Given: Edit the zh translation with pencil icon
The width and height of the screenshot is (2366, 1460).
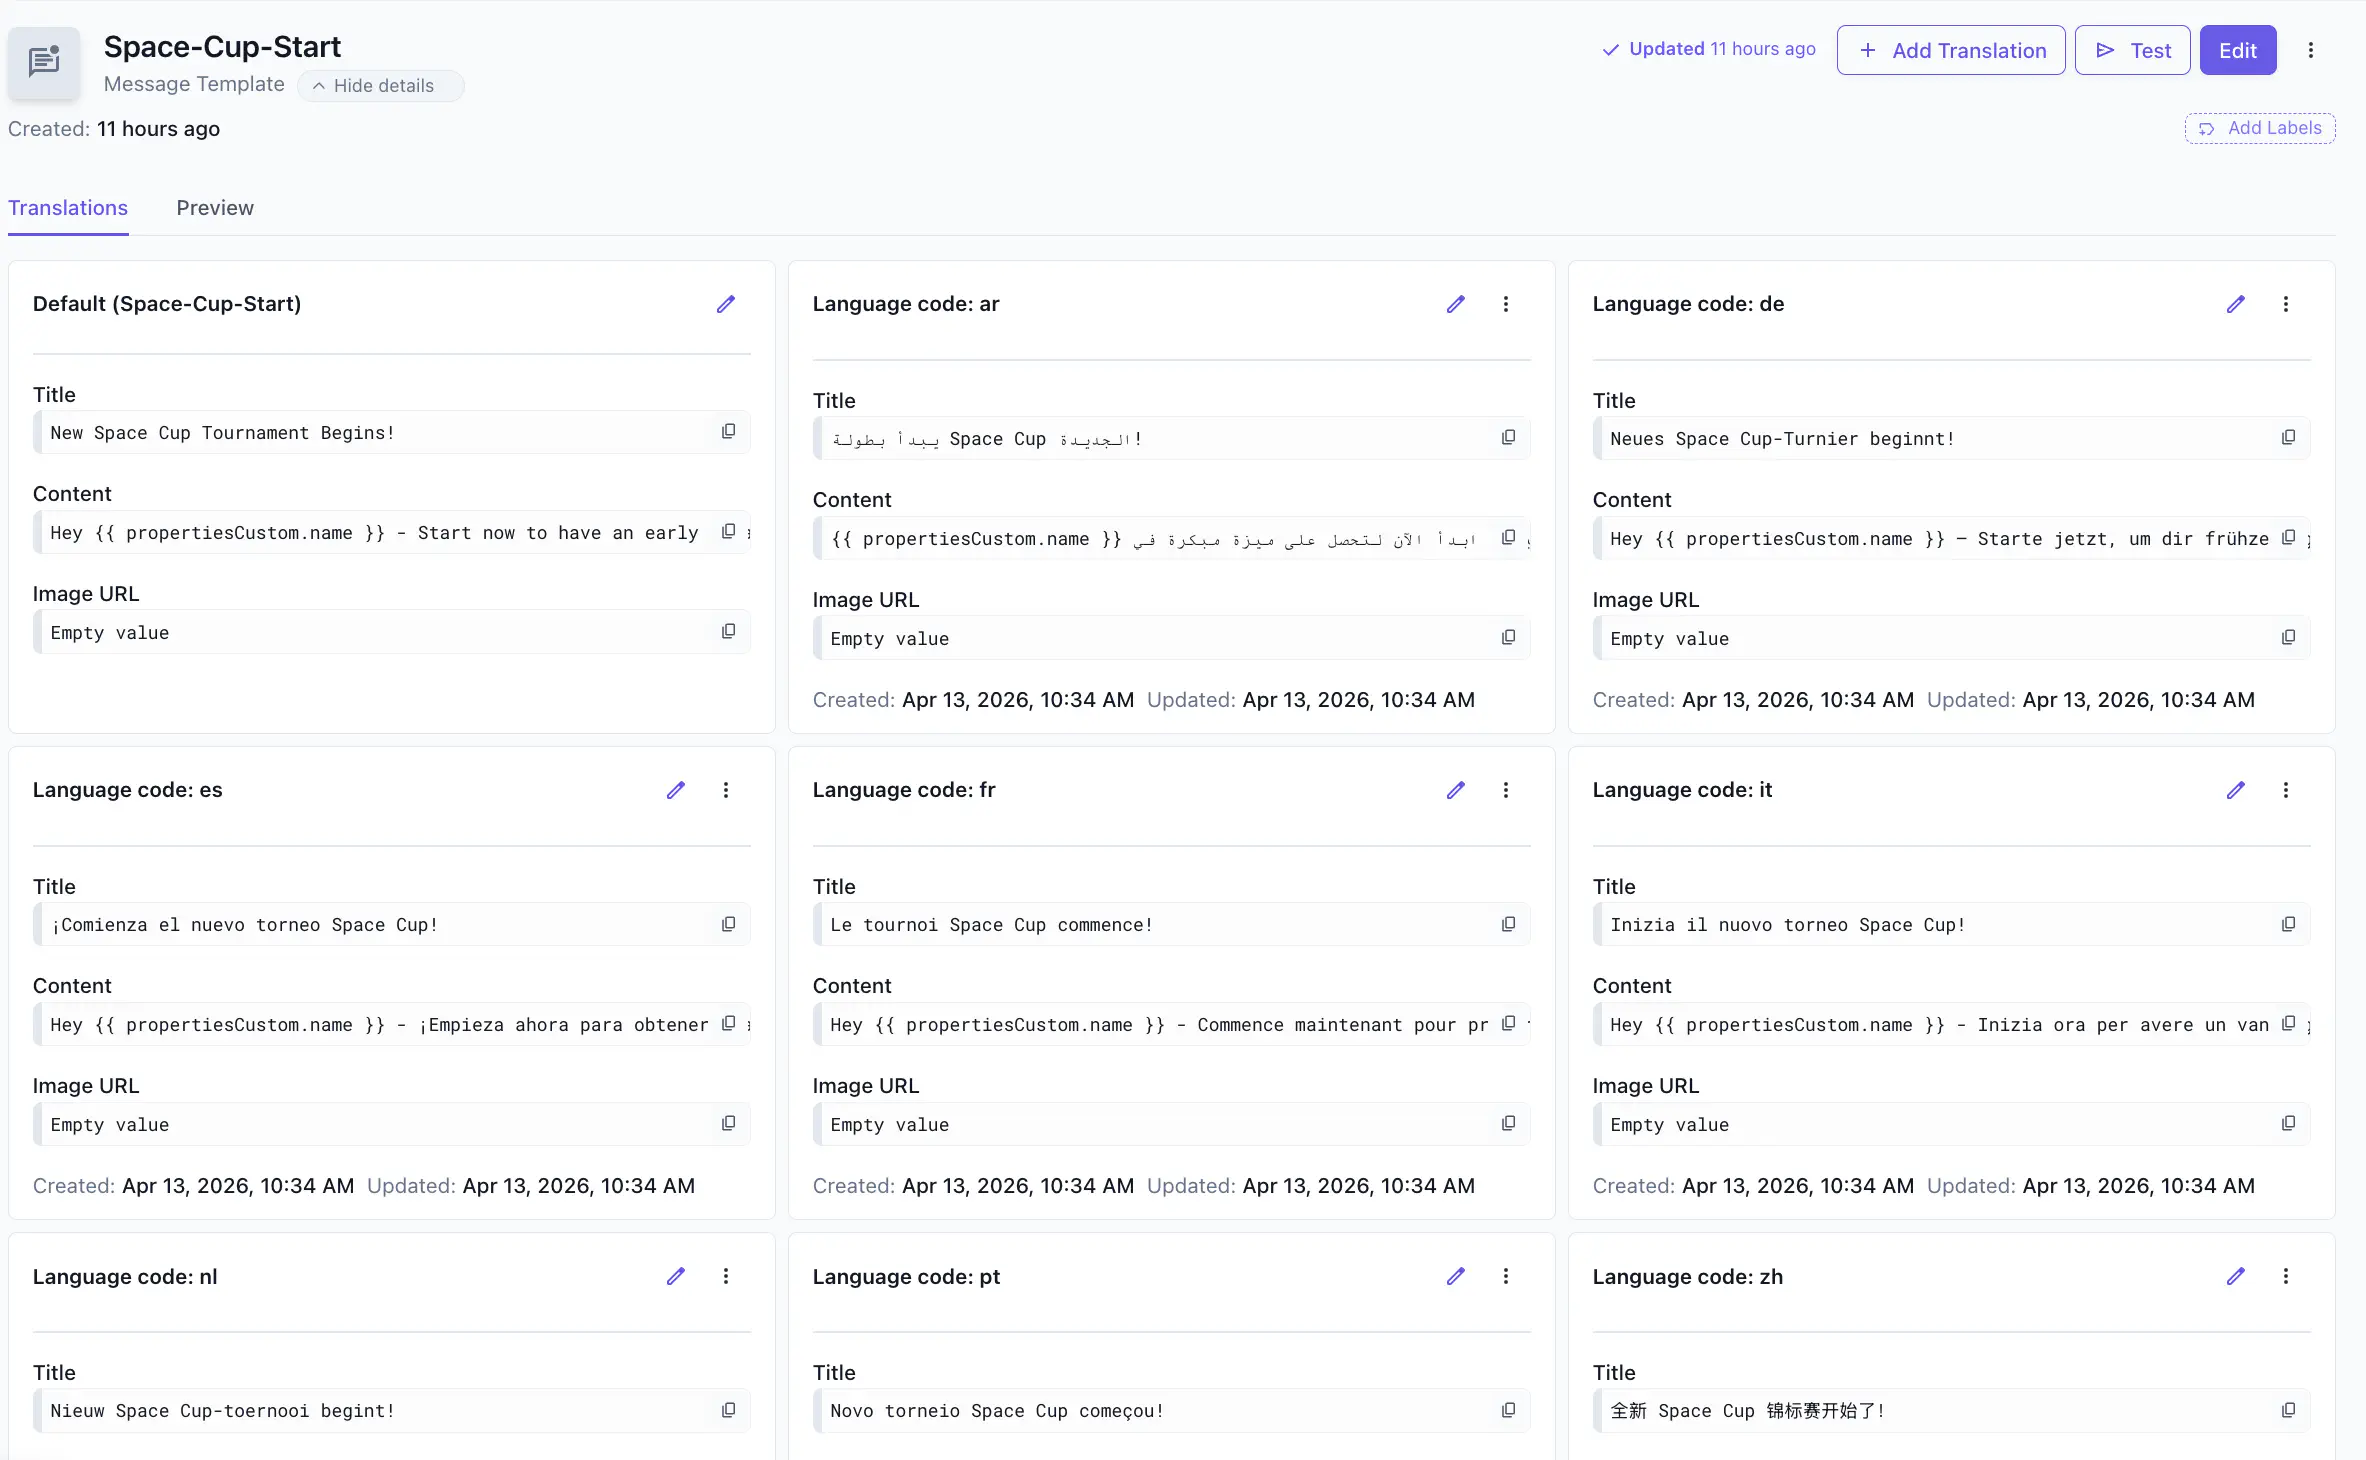Looking at the screenshot, I should pyautogui.click(x=2236, y=1276).
